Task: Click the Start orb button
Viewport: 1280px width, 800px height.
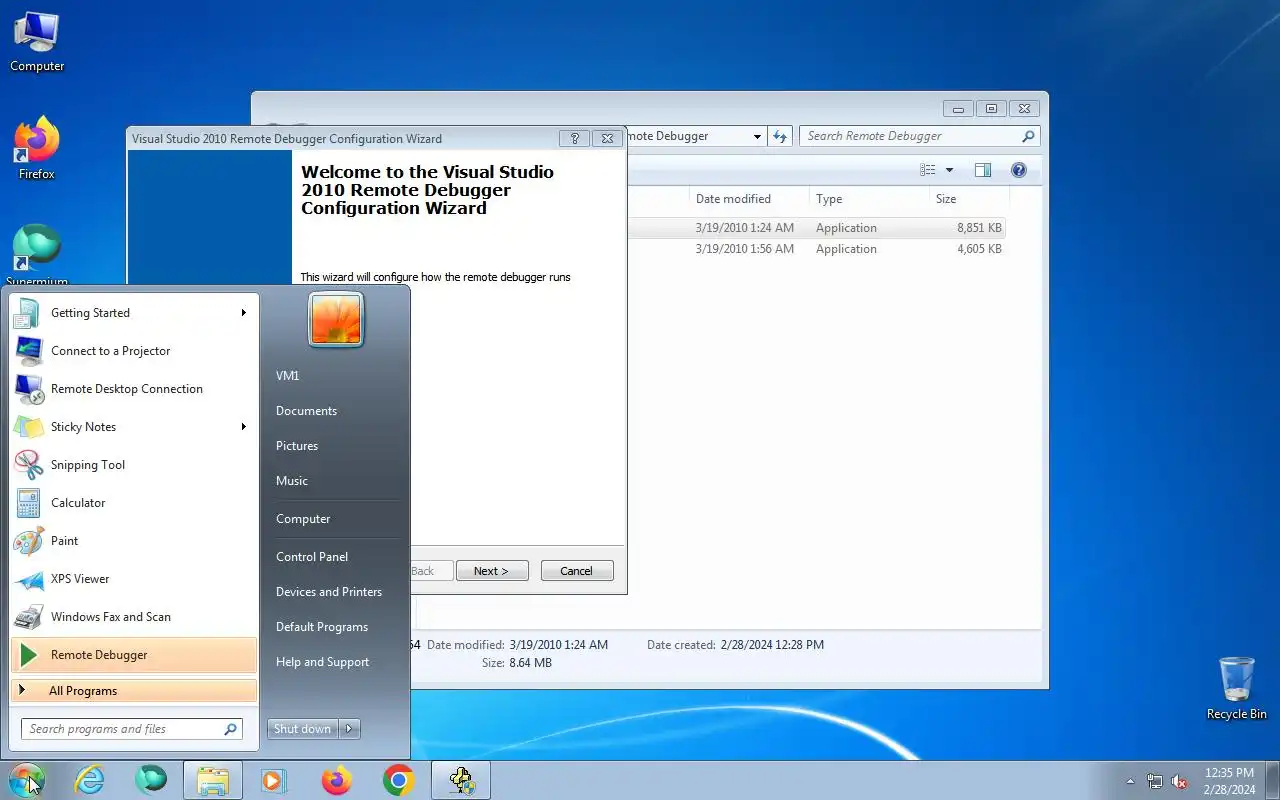Action: click(26, 780)
